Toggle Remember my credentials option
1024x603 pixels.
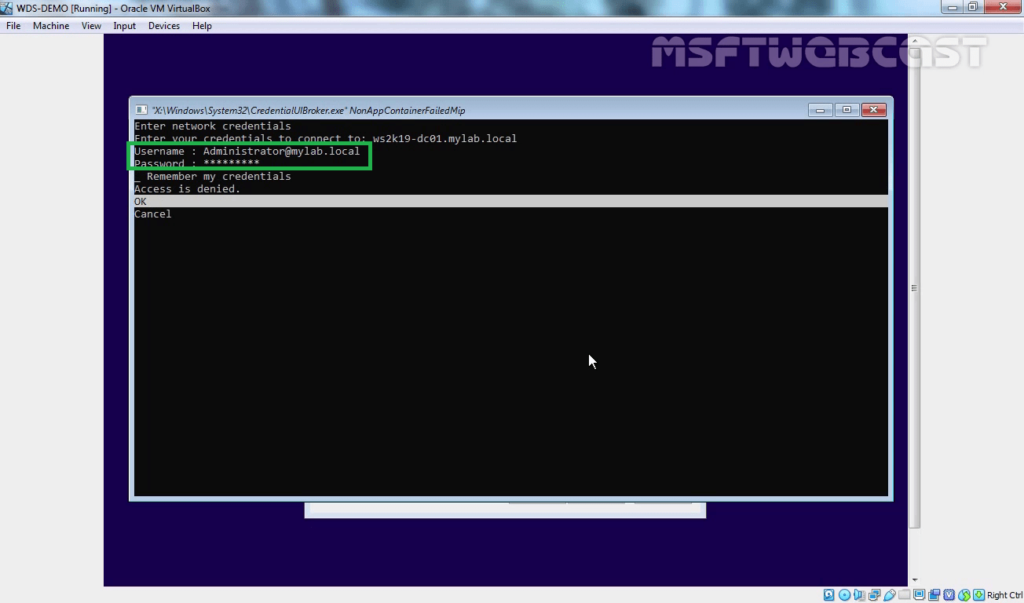click(x=212, y=176)
